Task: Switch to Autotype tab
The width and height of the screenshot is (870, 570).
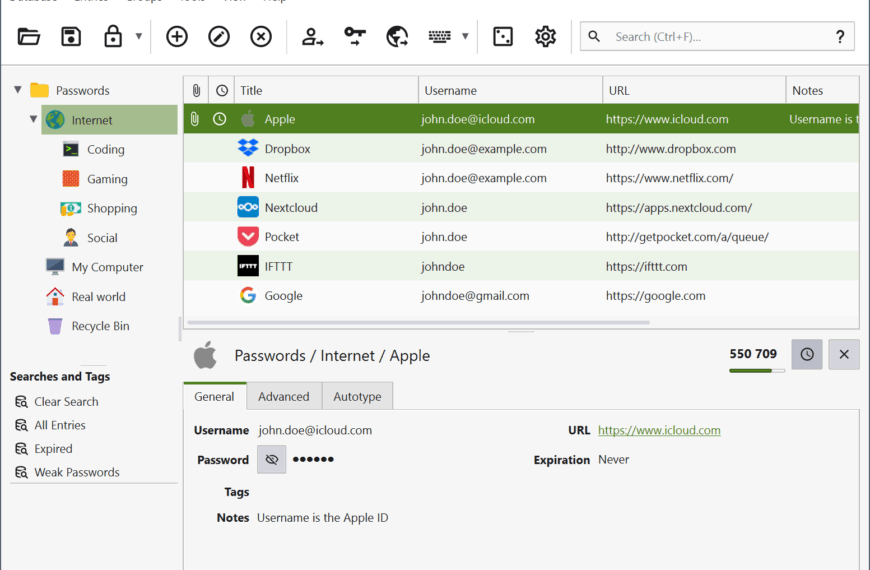Action: click(x=357, y=396)
